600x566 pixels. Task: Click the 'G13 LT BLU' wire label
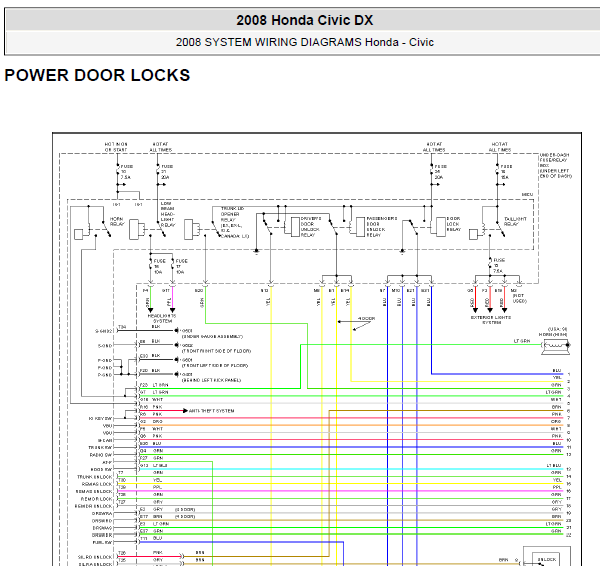coord(153,465)
